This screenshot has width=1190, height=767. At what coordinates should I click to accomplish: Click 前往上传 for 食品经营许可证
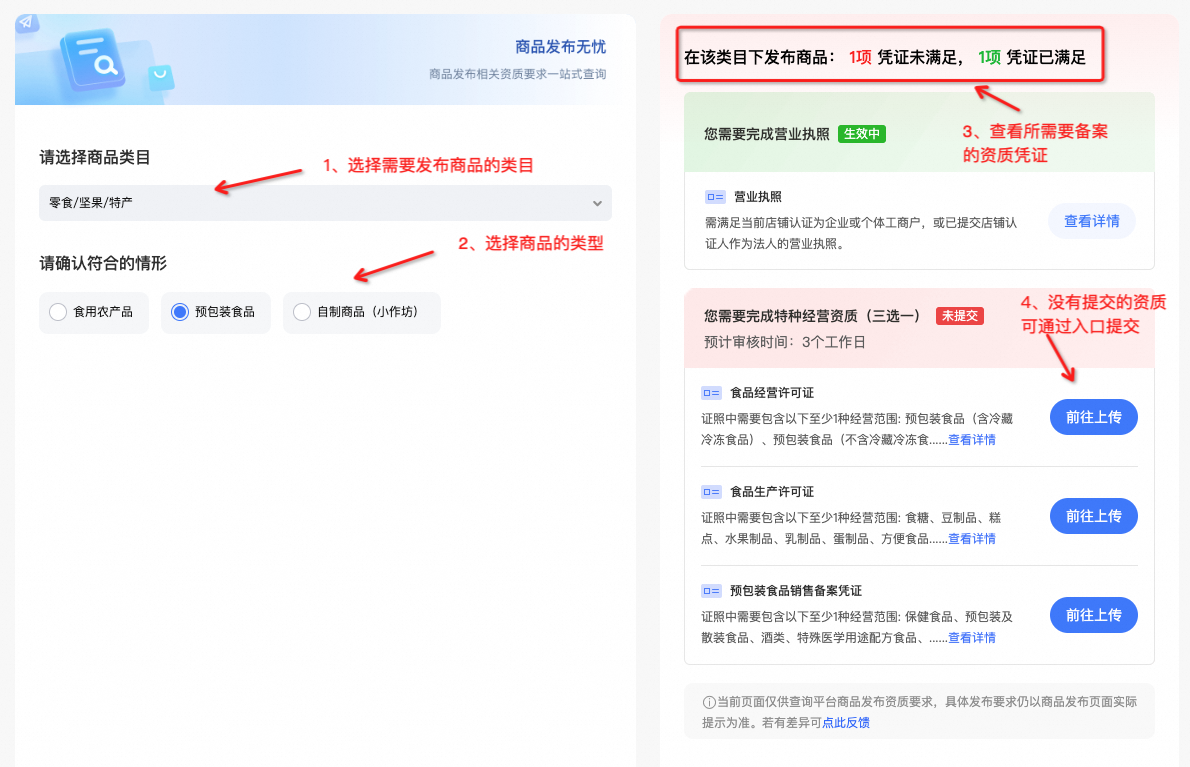coord(1094,417)
